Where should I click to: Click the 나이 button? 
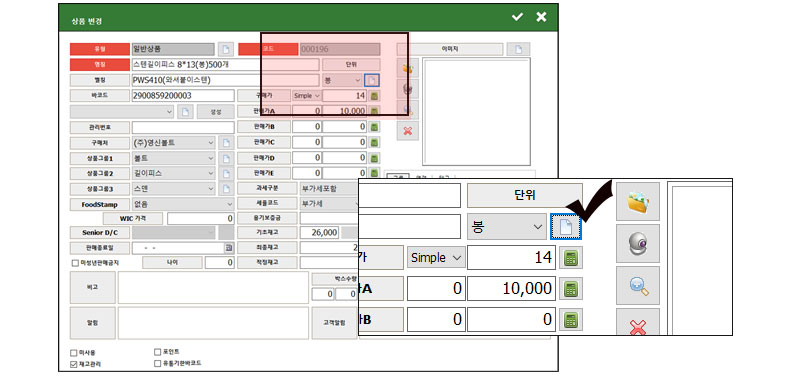point(172,263)
